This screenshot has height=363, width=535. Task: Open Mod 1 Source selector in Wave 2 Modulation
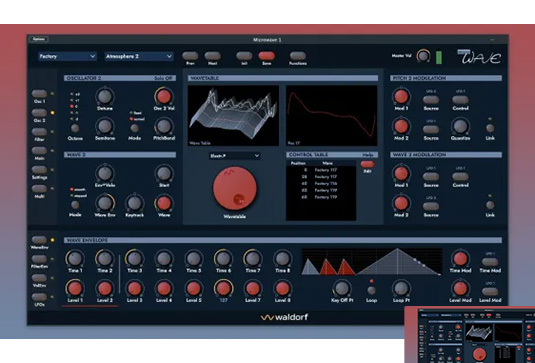click(x=431, y=176)
